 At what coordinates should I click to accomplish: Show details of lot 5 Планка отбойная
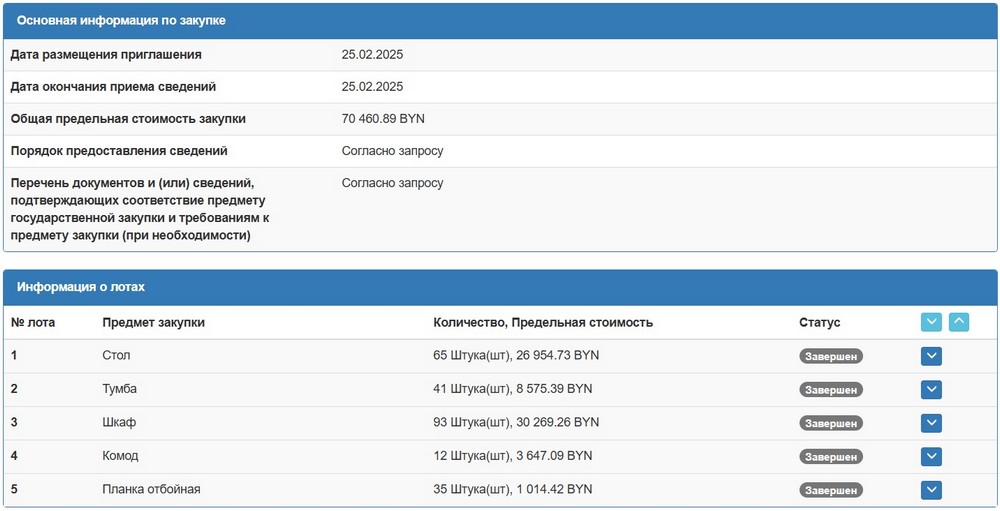pyautogui.click(x=931, y=490)
